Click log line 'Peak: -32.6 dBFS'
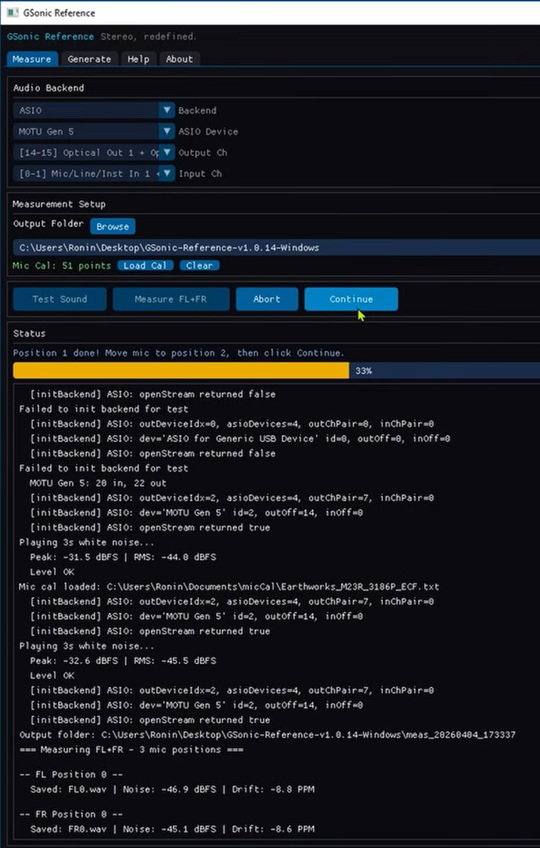Screen dimensions: 540x848 click(123, 660)
